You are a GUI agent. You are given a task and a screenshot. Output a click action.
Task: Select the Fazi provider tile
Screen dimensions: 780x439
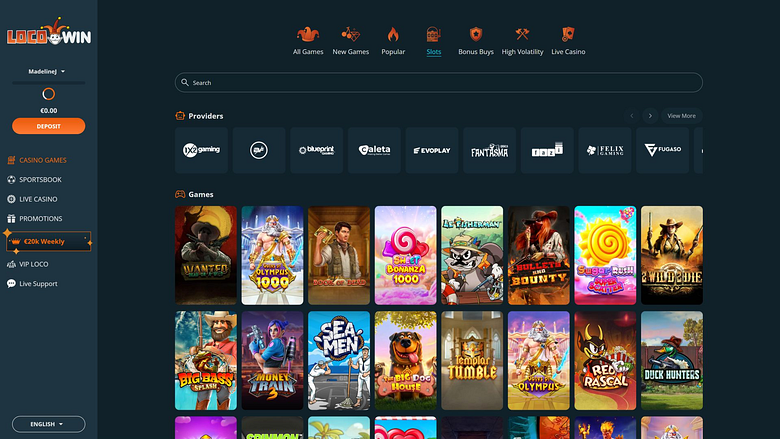coord(547,150)
